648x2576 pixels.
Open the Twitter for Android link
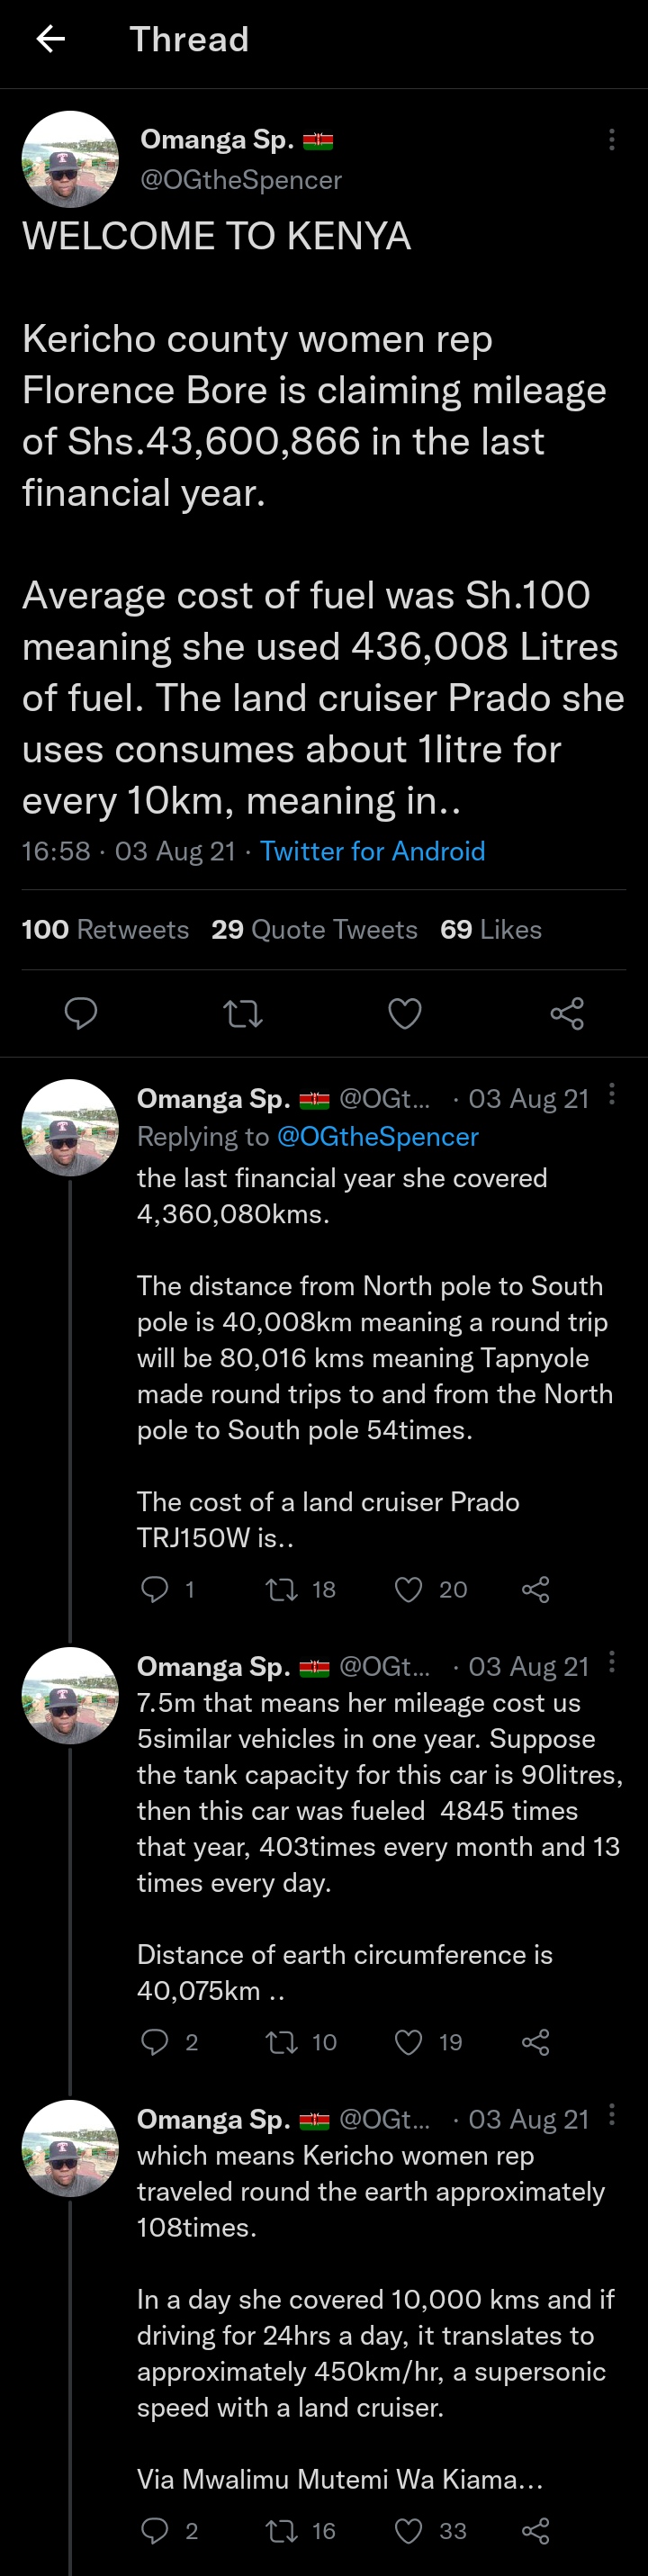(x=372, y=851)
